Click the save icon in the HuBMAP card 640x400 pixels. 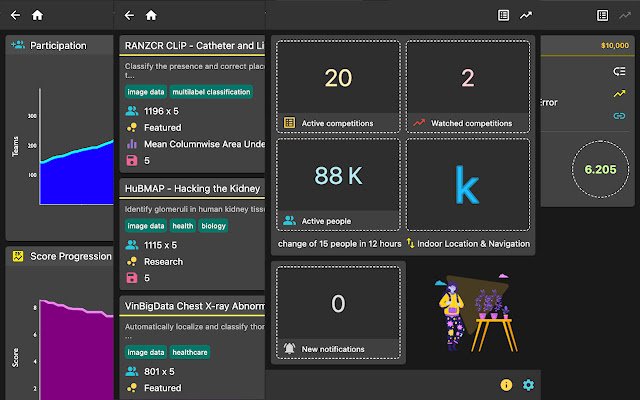(132, 278)
